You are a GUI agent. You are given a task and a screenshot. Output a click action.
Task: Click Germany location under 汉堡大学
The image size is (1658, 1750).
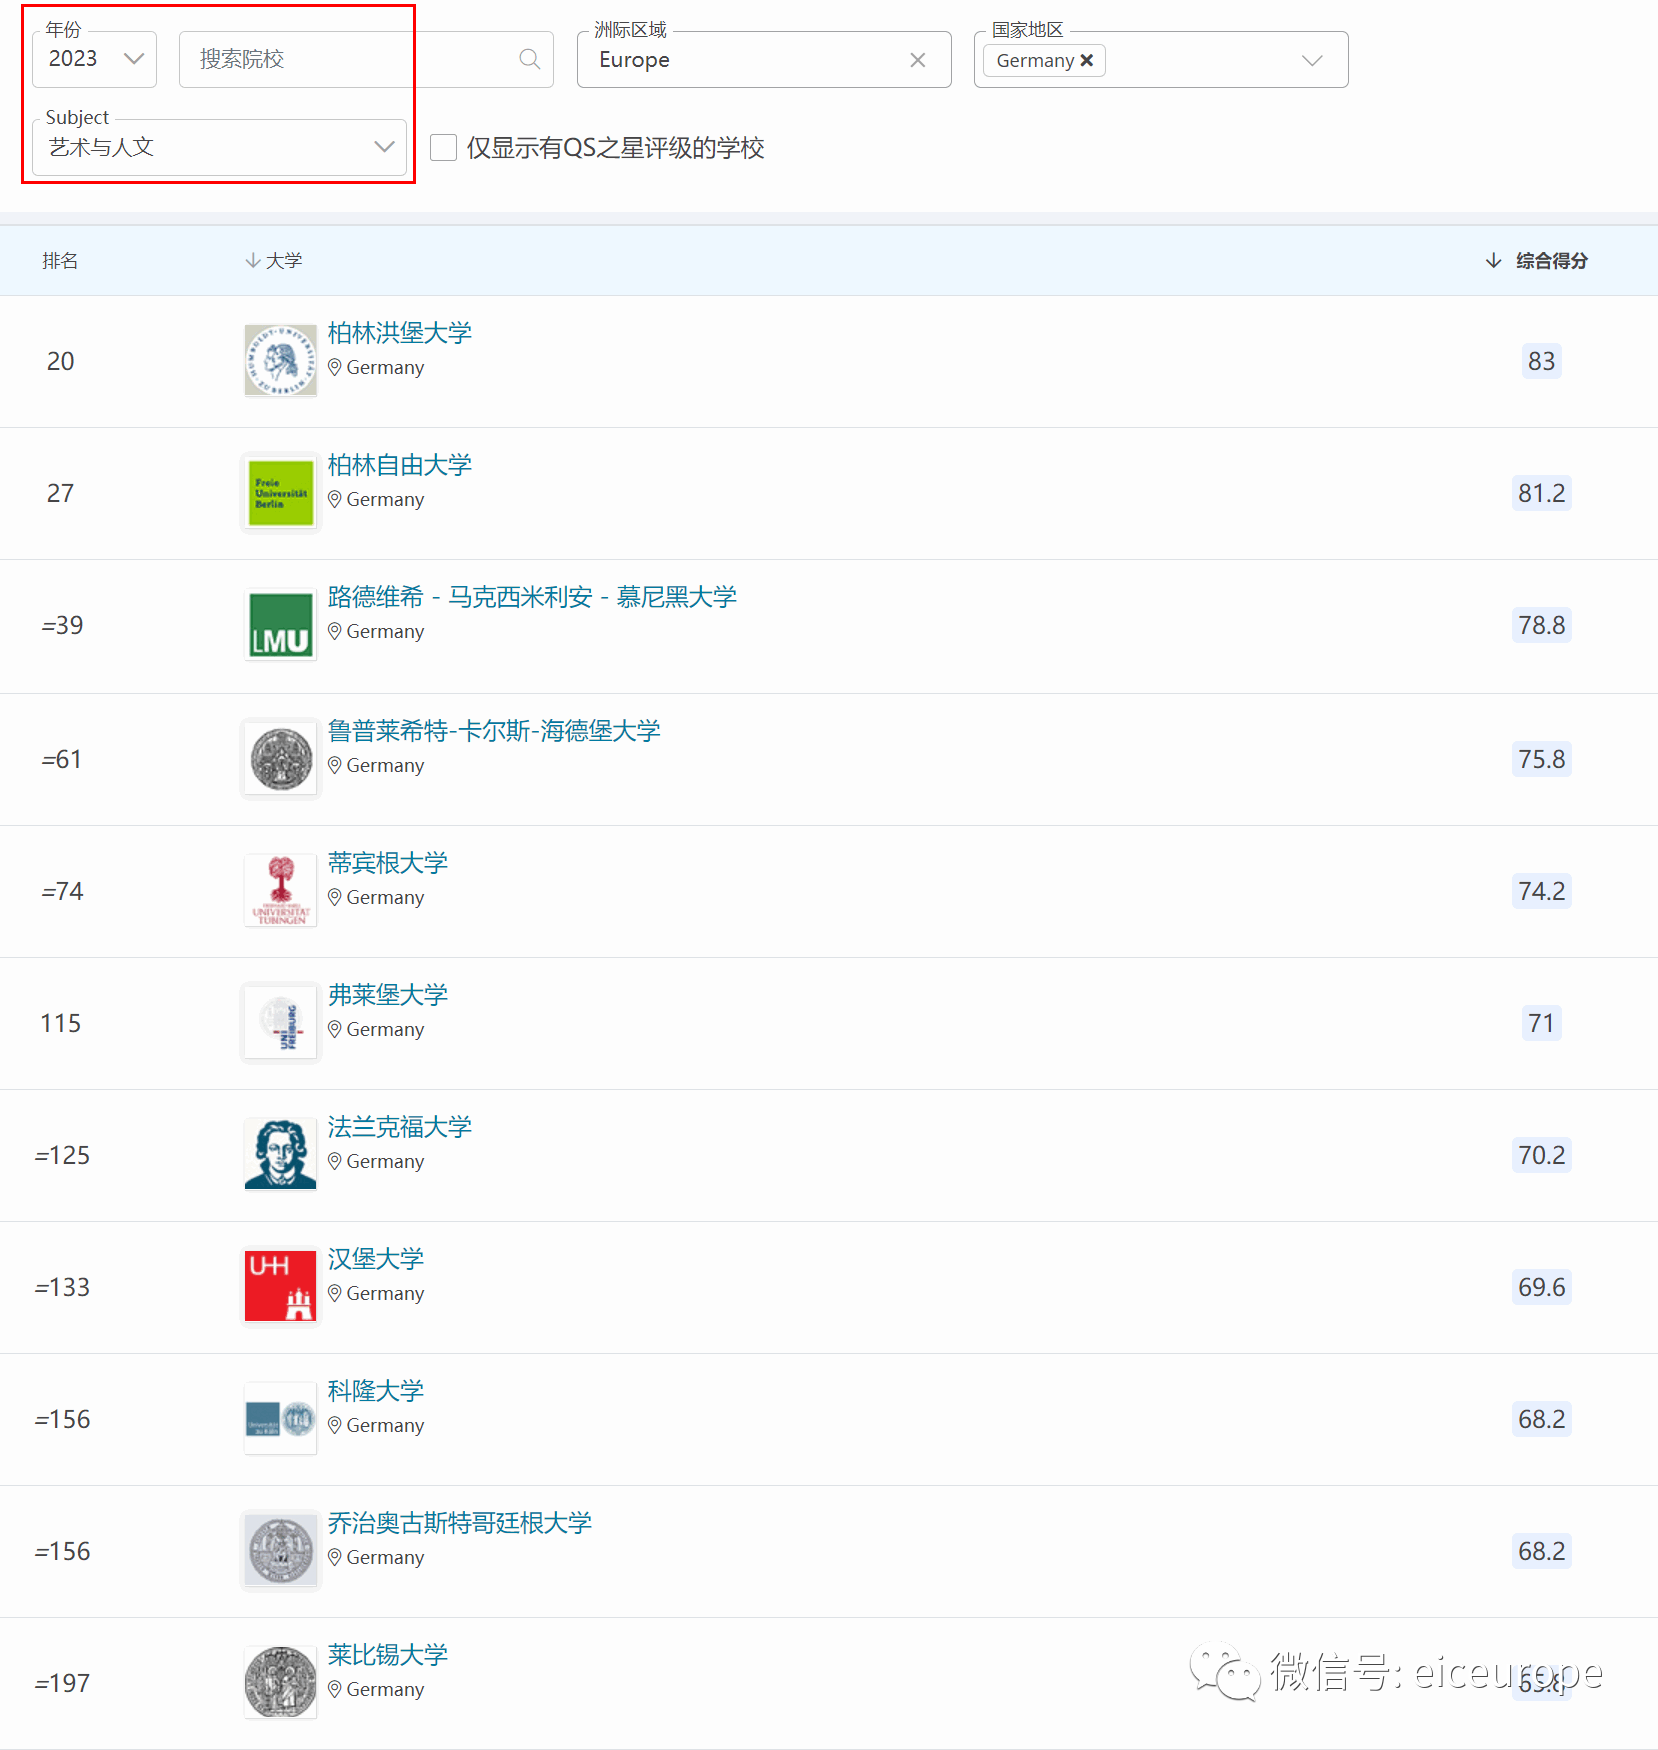coord(376,1293)
